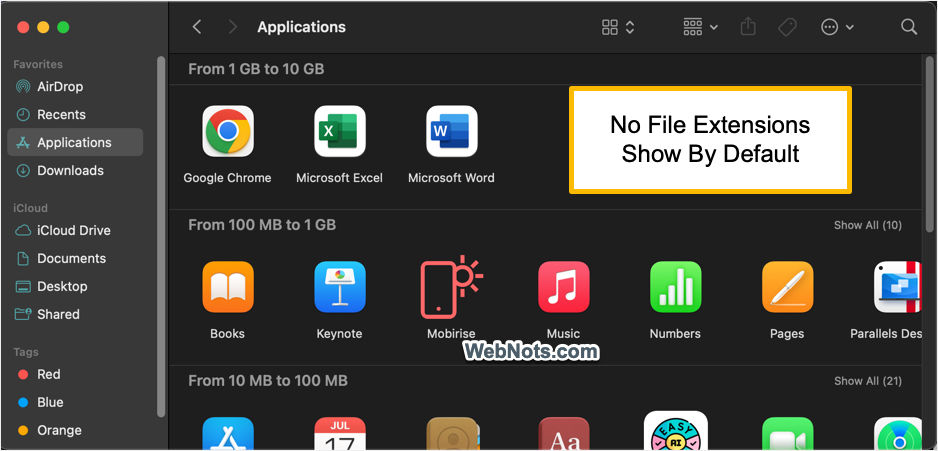Select the brown Contacts app icon
This screenshot has height=451, width=938.
click(x=452, y=434)
